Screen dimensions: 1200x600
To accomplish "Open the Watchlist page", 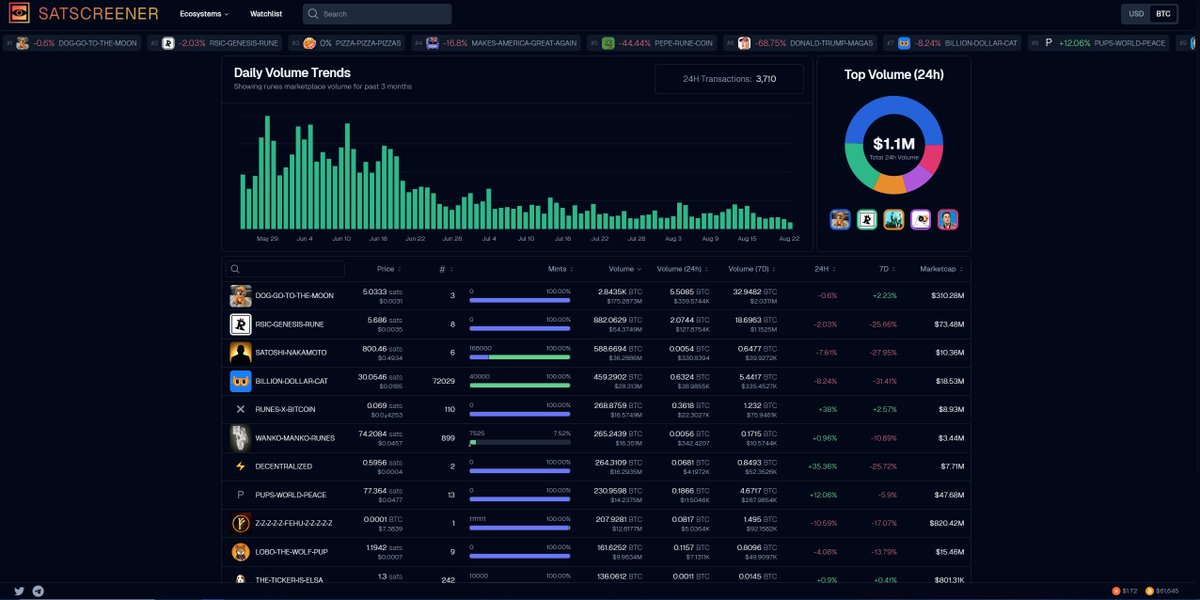I will [x=265, y=14].
